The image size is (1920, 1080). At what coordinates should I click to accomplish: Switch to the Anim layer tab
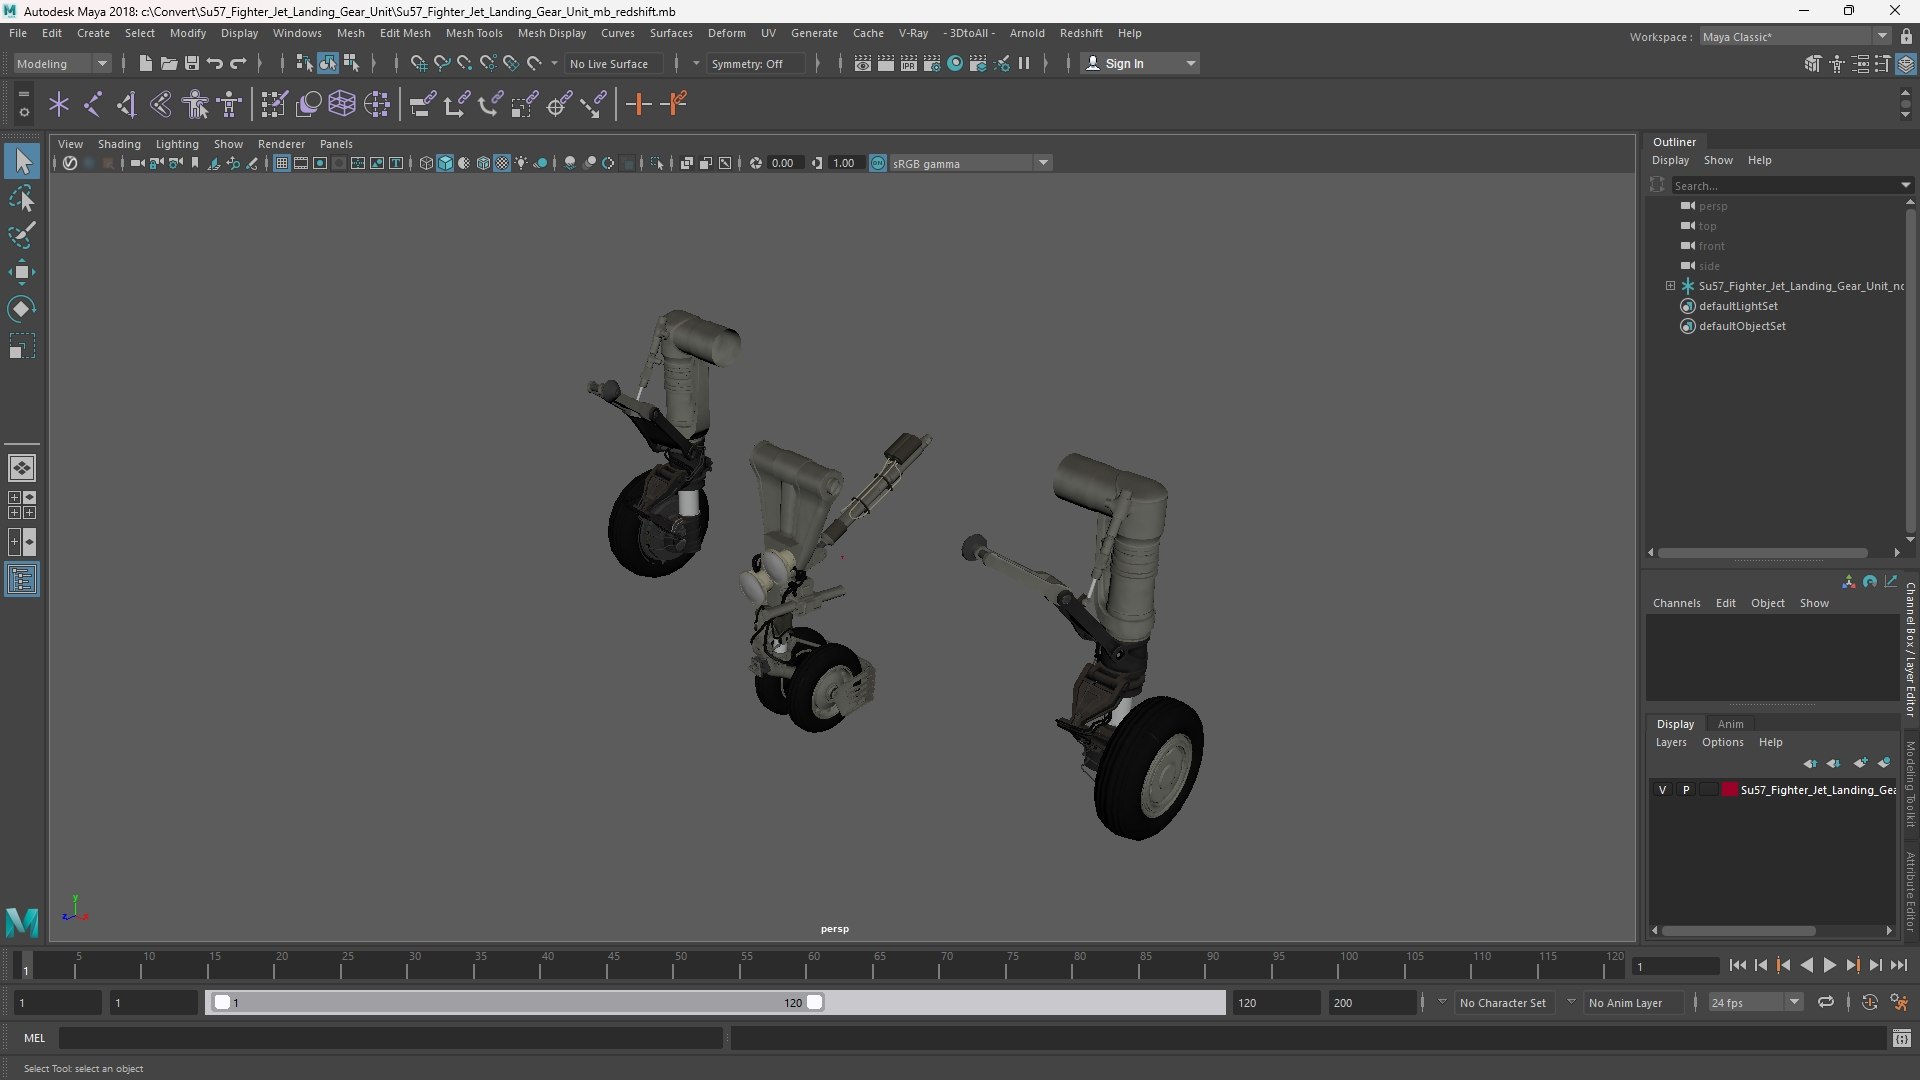(x=1730, y=724)
